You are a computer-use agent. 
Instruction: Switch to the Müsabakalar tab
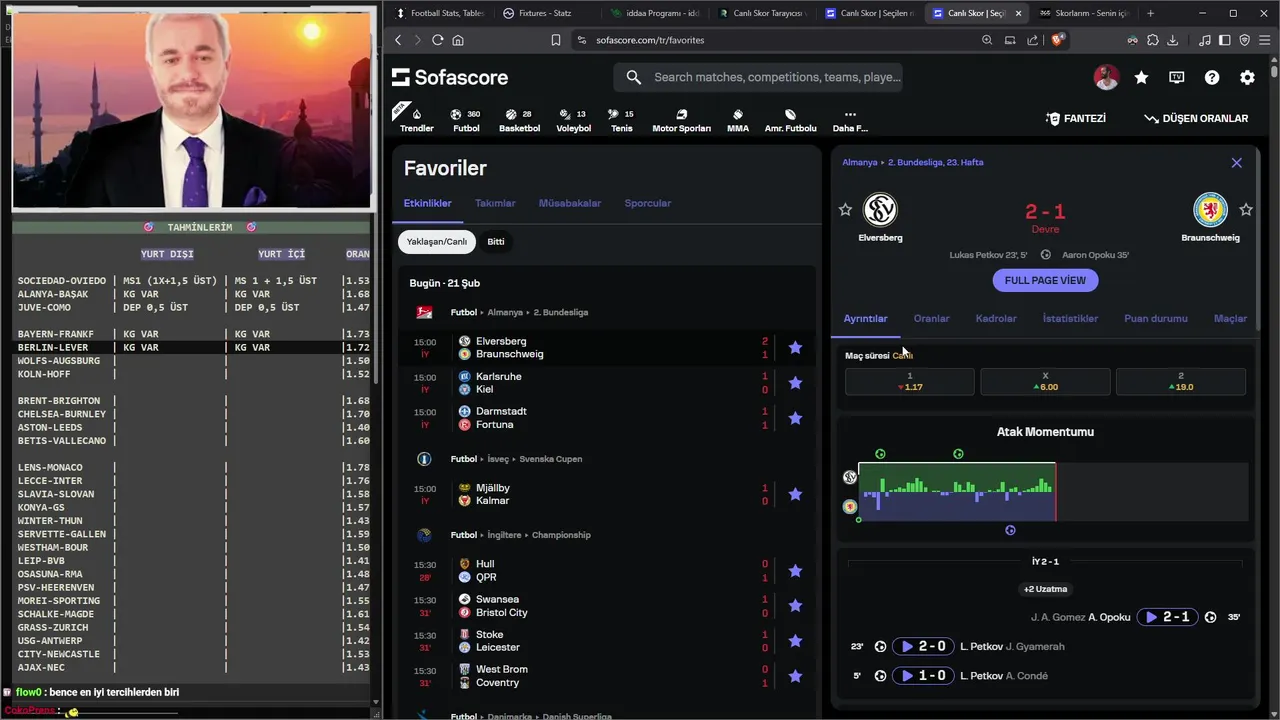point(570,203)
